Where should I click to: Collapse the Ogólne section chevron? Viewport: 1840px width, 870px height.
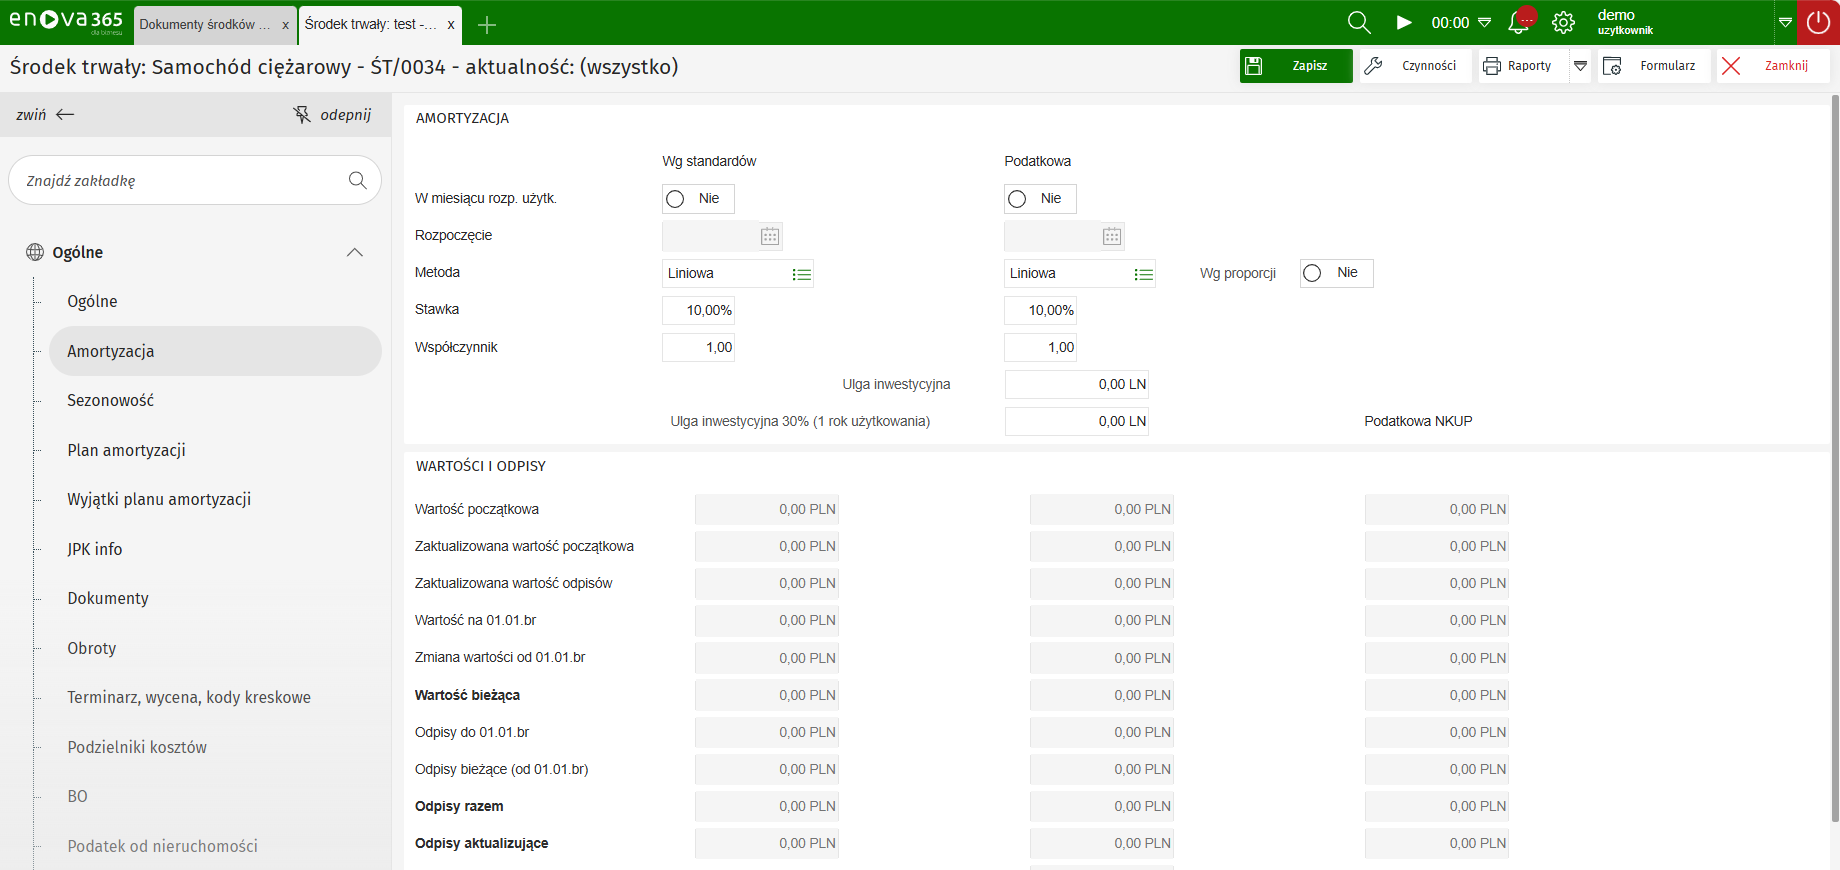[354, 252]
